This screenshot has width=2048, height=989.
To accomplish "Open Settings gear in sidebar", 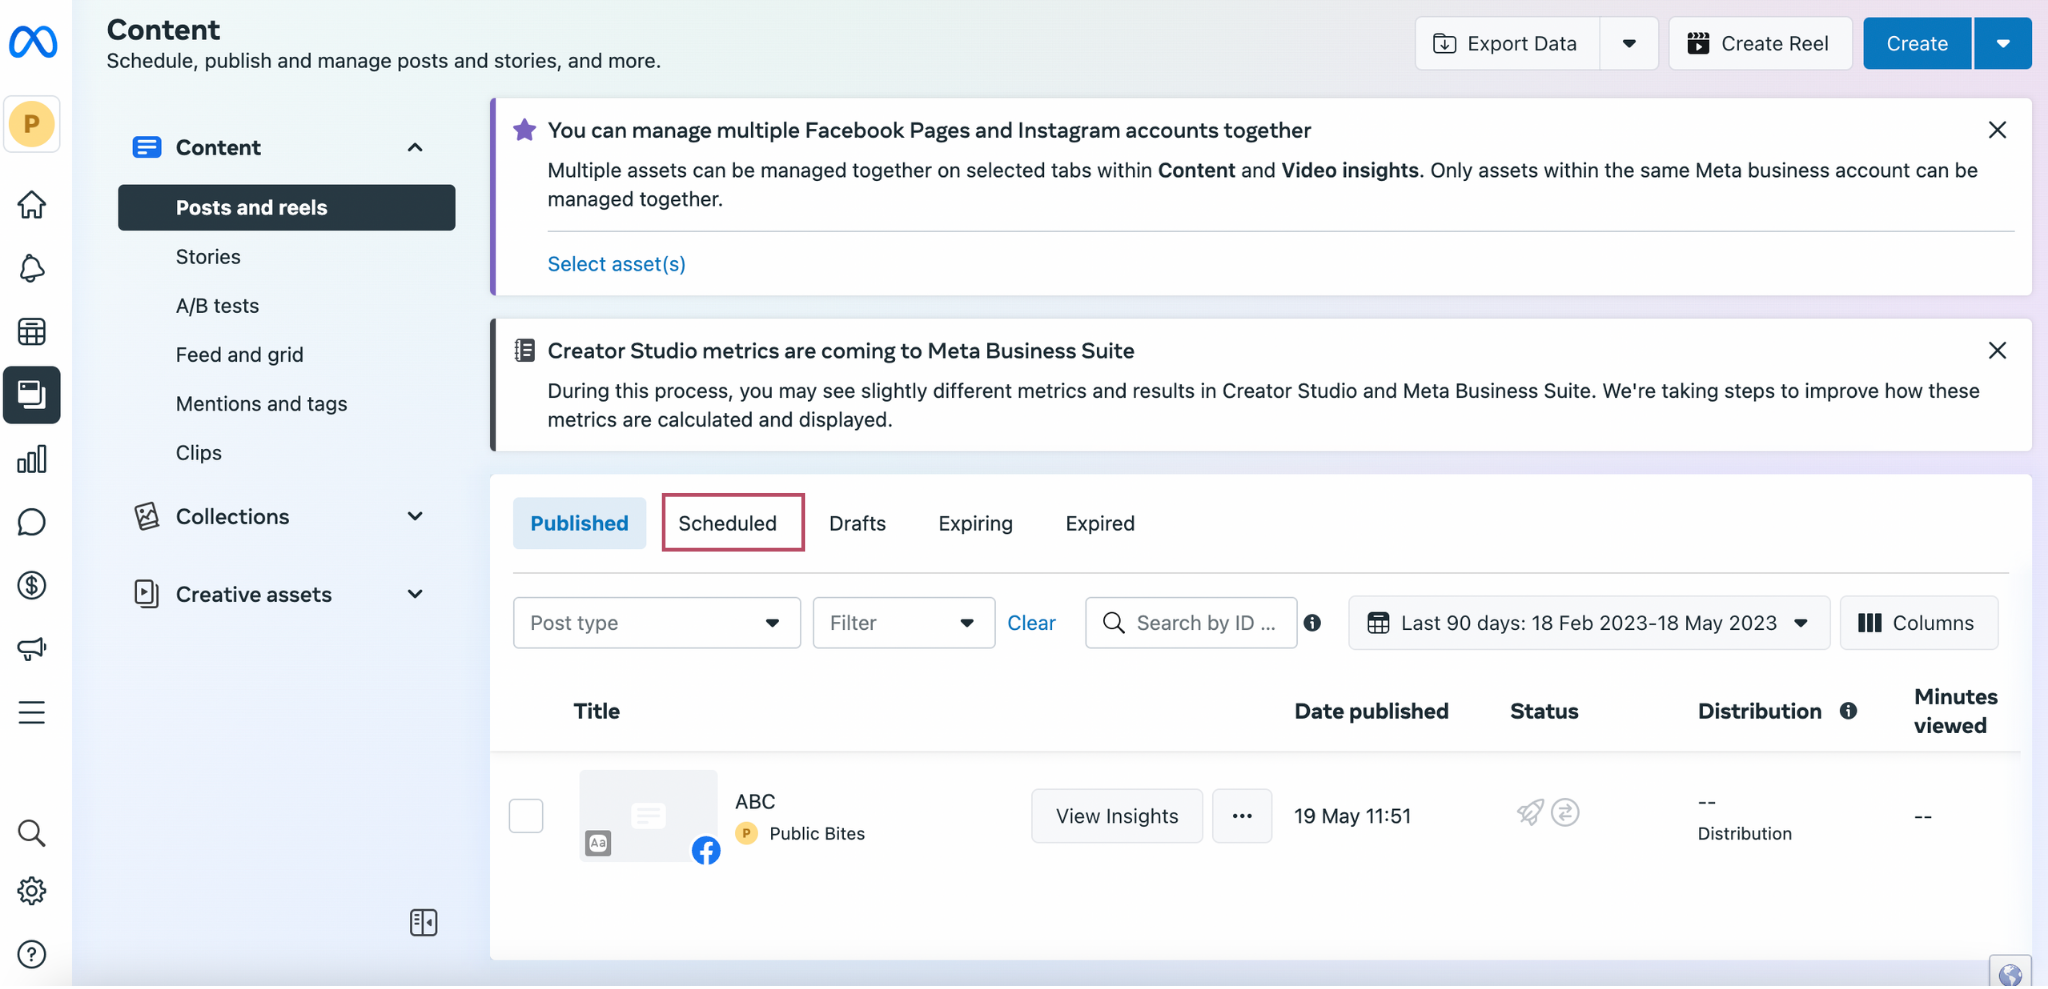I will pyautogui.click(x=32, y=891).
